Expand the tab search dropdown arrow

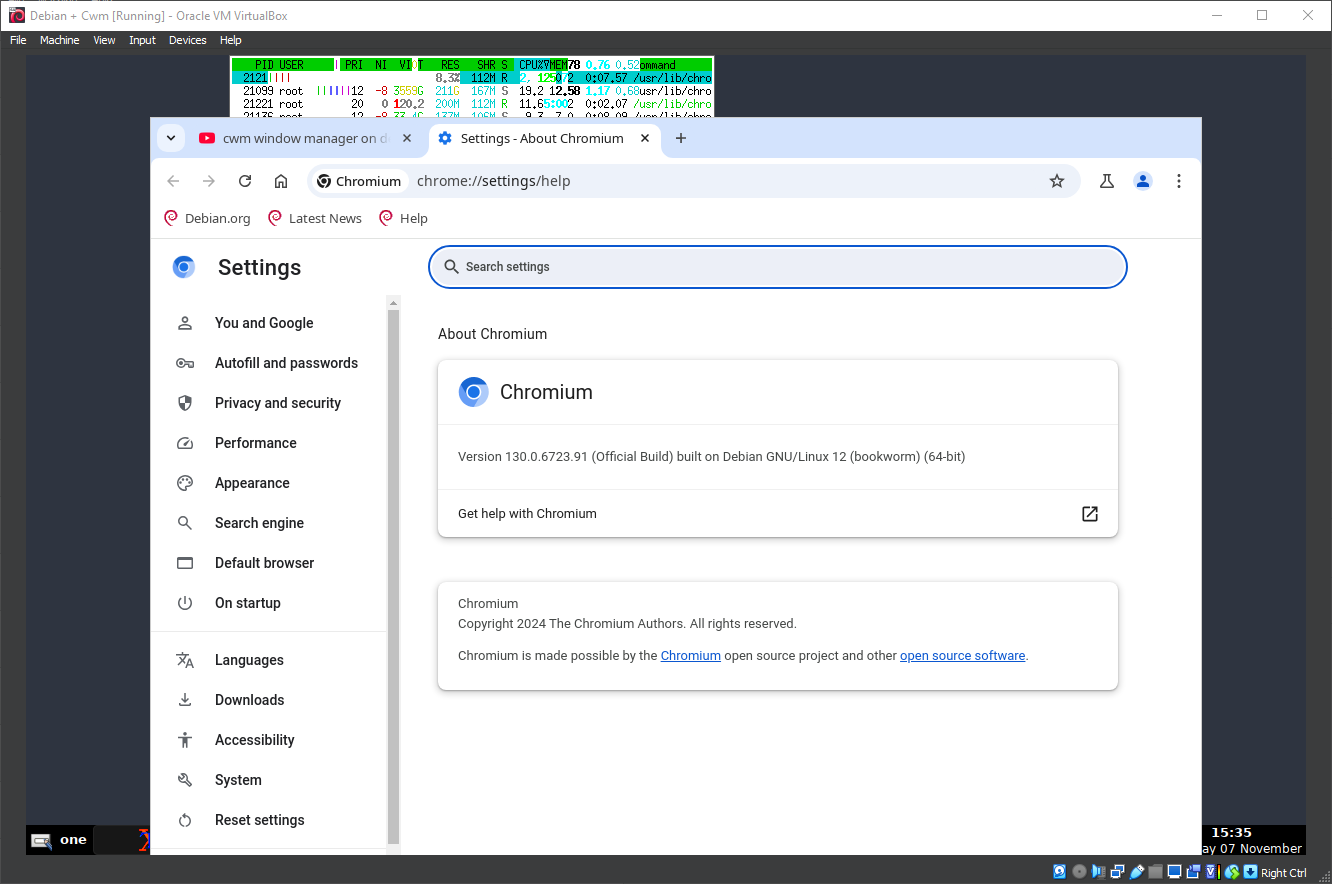[171, 139]
